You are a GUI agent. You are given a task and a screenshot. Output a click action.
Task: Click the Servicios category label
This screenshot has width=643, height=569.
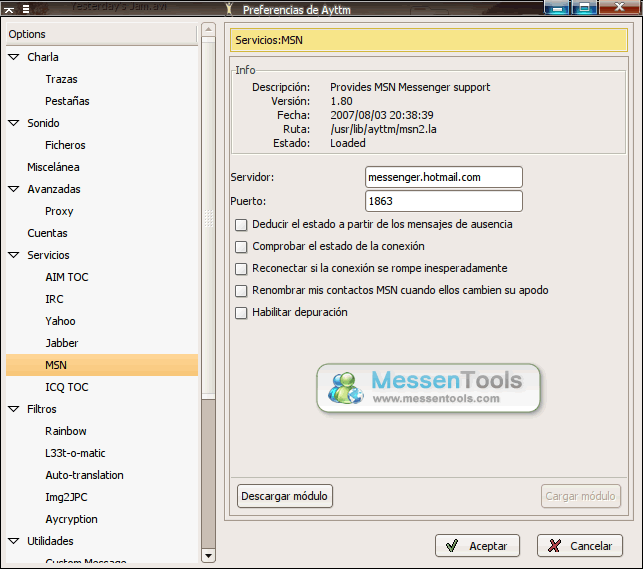point(48,255)
